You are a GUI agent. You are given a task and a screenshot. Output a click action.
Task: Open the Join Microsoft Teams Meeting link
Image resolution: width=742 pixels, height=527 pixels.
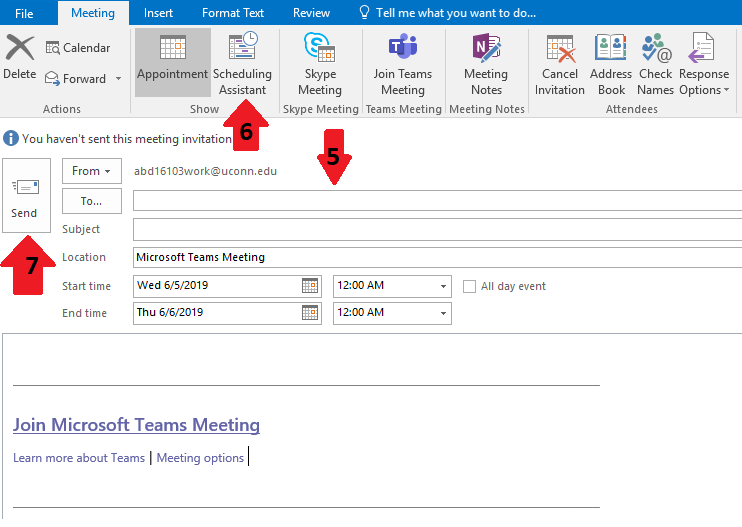[x=136, y=425]
